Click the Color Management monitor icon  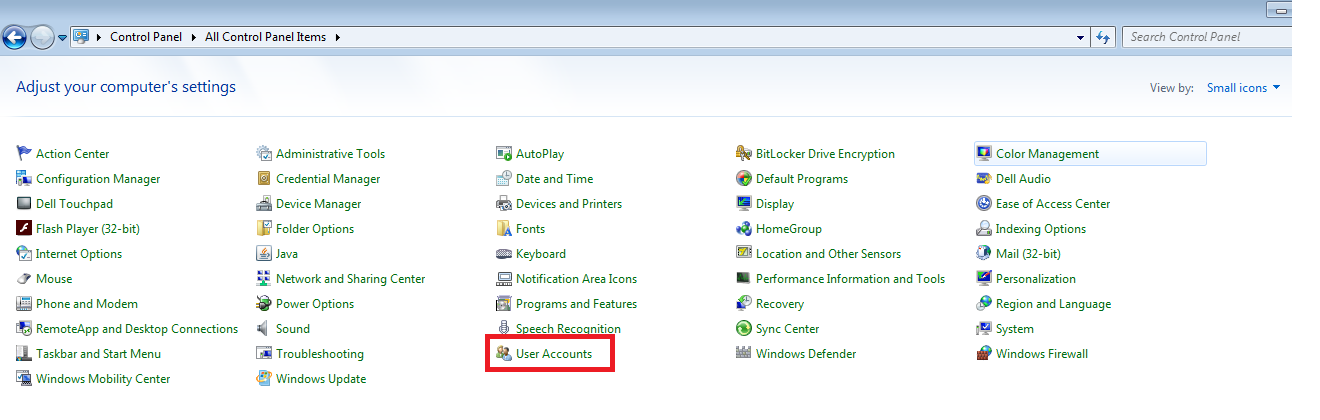(x=984, y=153)
